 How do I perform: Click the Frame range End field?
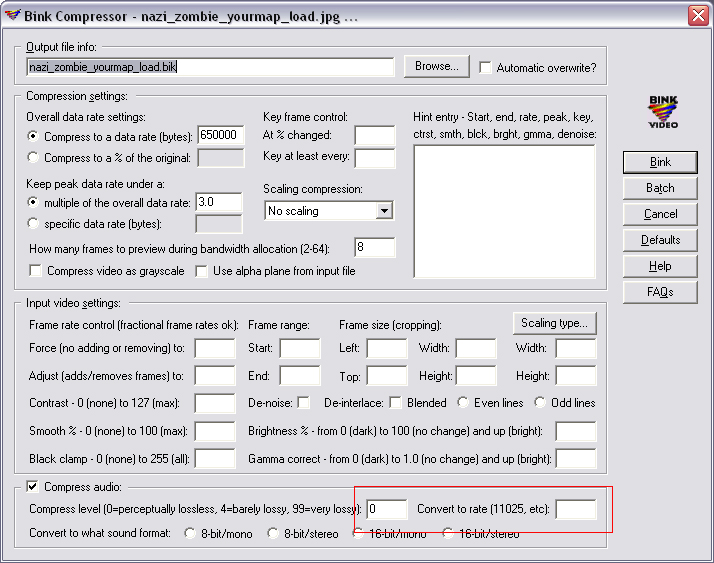coord(300,376)
